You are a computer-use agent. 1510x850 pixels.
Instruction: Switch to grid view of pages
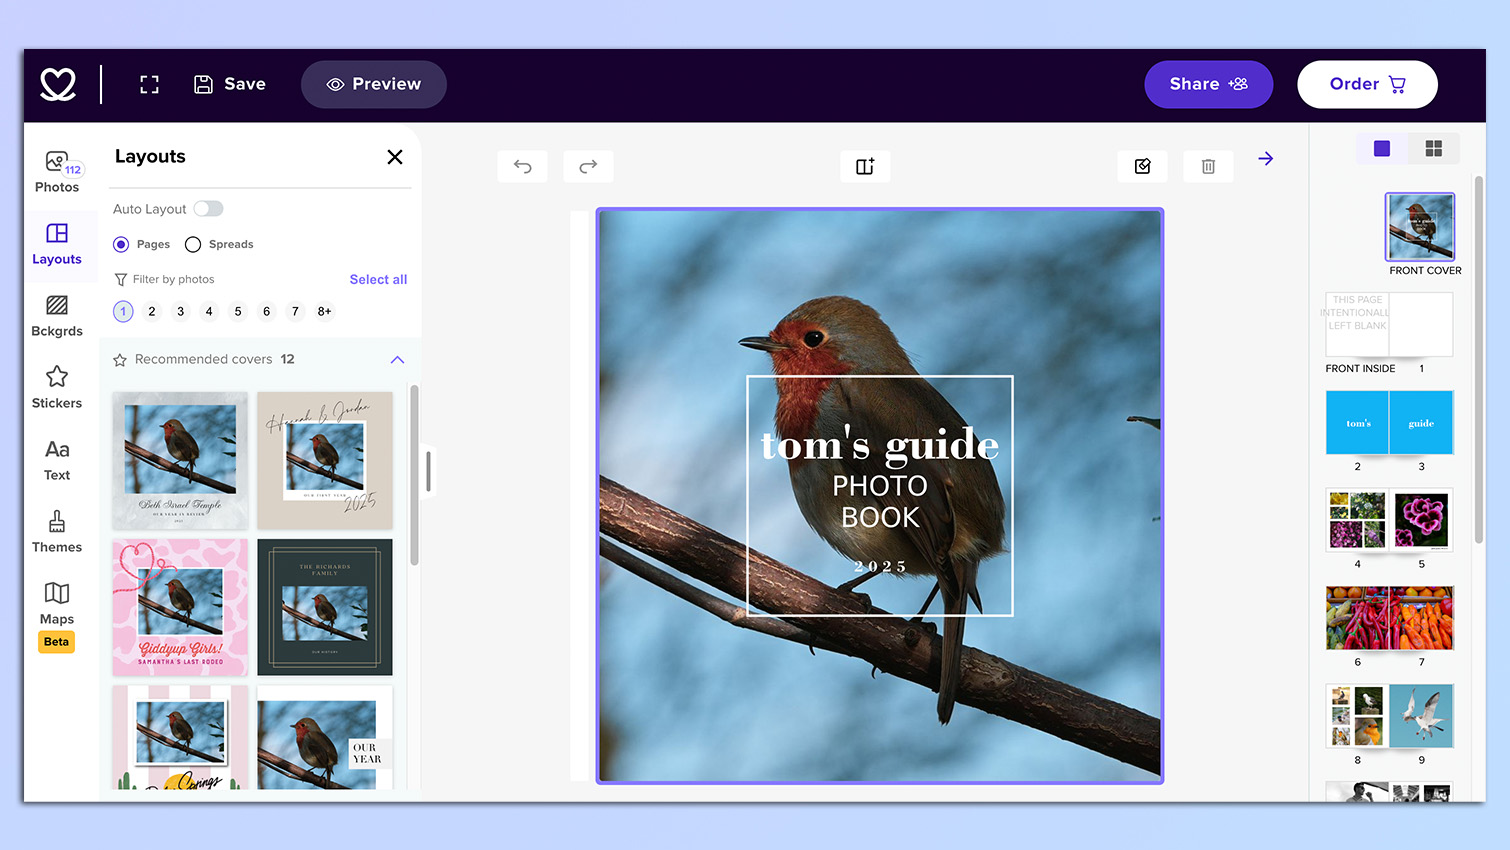(1433, 148)
